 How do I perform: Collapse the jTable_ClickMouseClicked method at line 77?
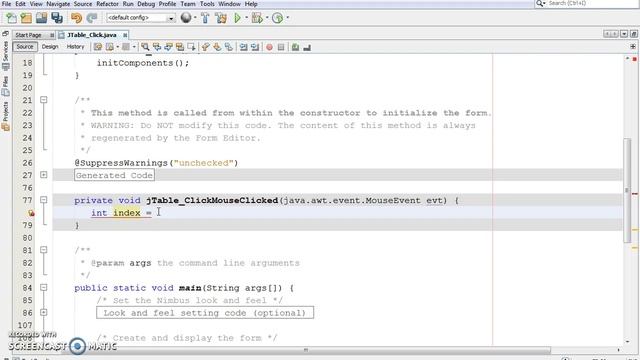tap(44, 200)
